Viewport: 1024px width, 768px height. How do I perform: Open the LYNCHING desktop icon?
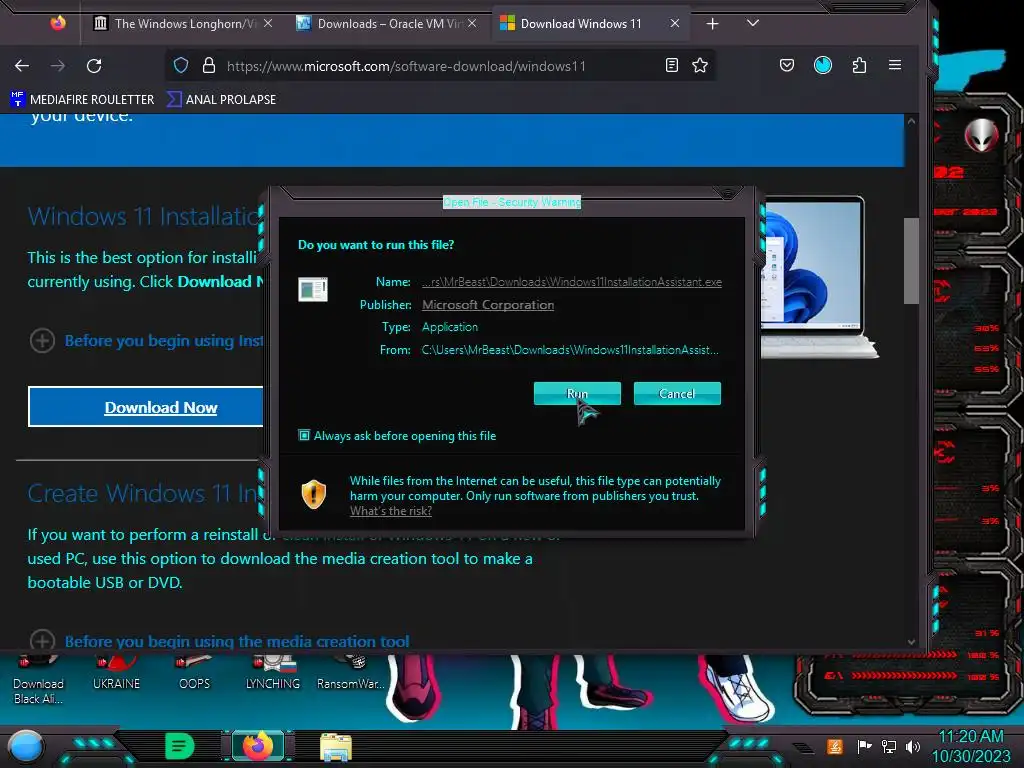[x=273, y=674]
